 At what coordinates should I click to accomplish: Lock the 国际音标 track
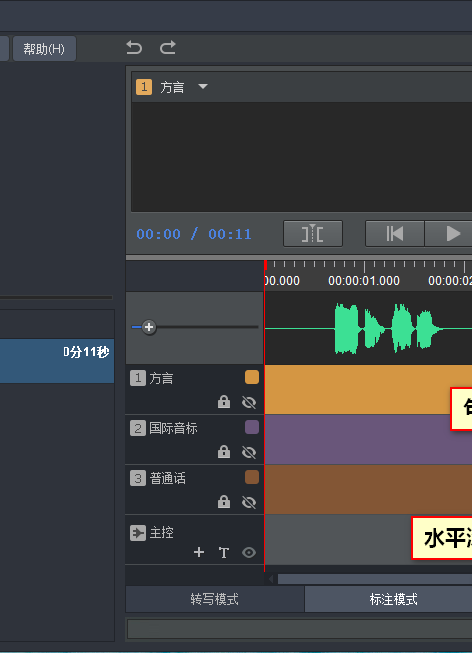coord(224,452)
